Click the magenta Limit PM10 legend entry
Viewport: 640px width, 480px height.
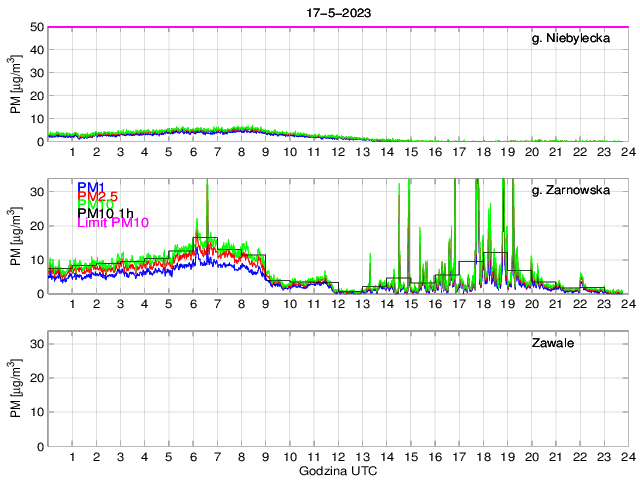coord(112,223)
